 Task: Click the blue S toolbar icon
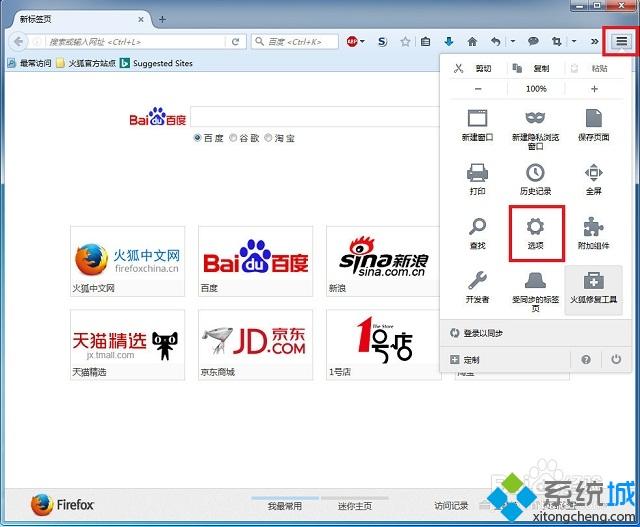point(382,41)
